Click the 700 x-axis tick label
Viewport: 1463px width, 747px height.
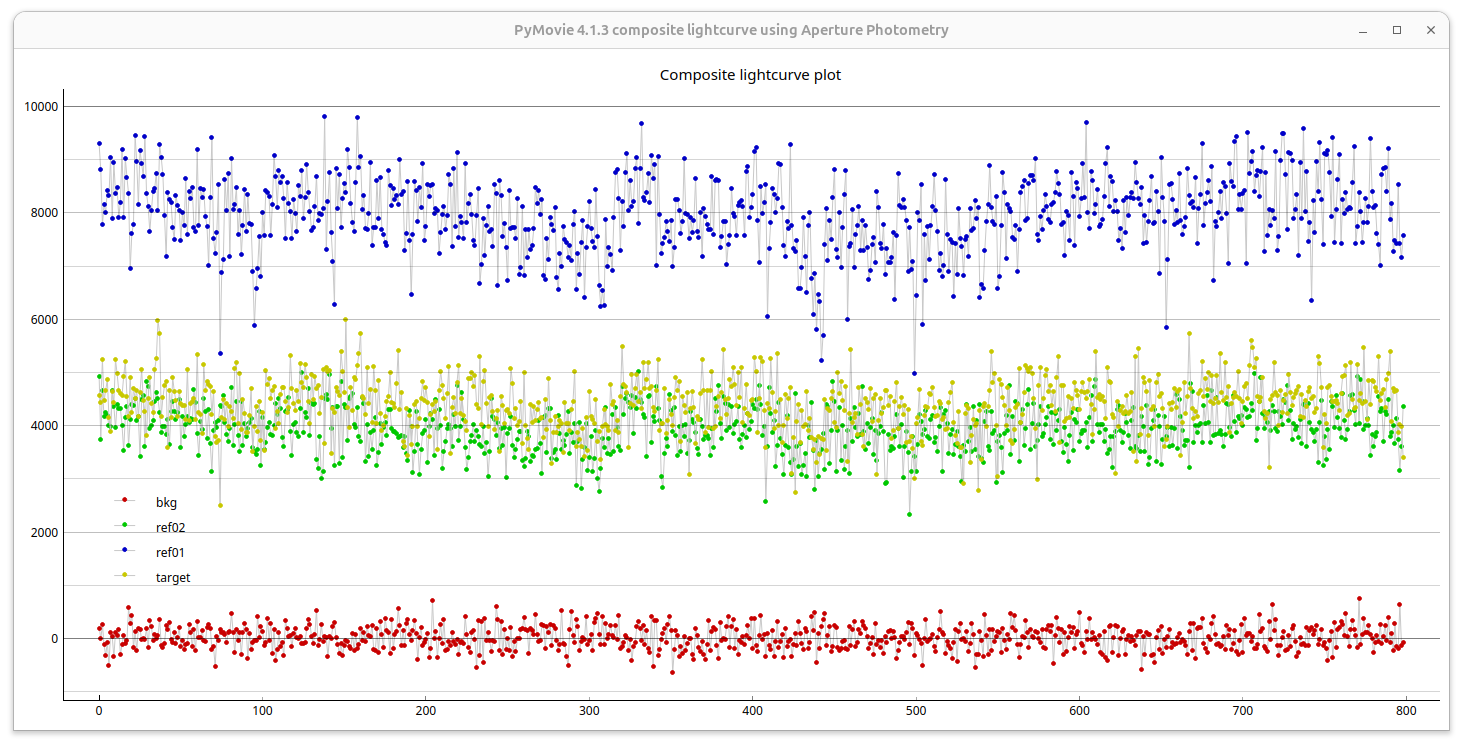coord(1242,711)
